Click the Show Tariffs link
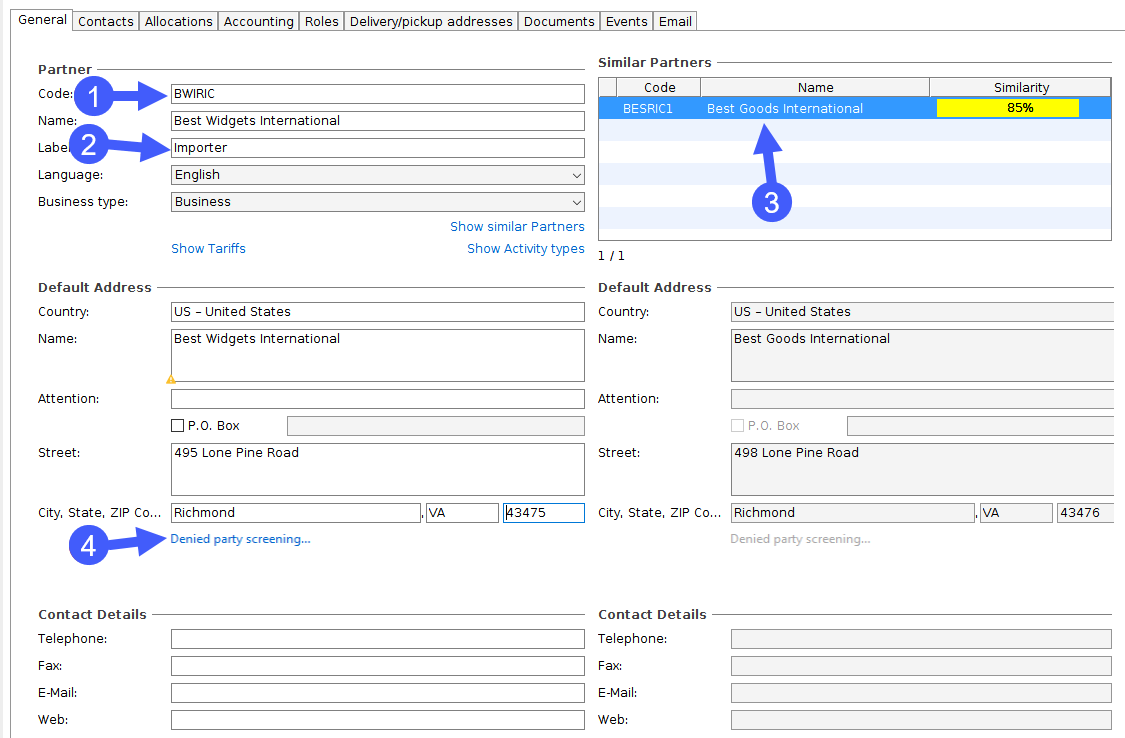The width and height of the screenshot is (1125, 738). [x=208, y=249]
